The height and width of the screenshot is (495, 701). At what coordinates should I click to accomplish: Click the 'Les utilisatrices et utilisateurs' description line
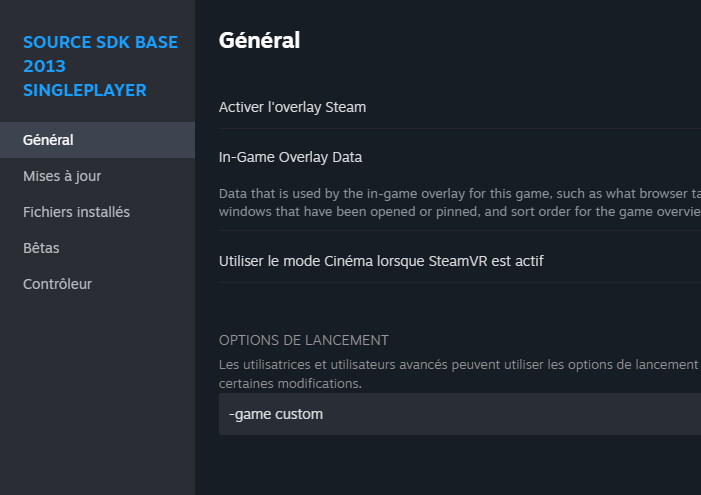click(x=459, y=365)
